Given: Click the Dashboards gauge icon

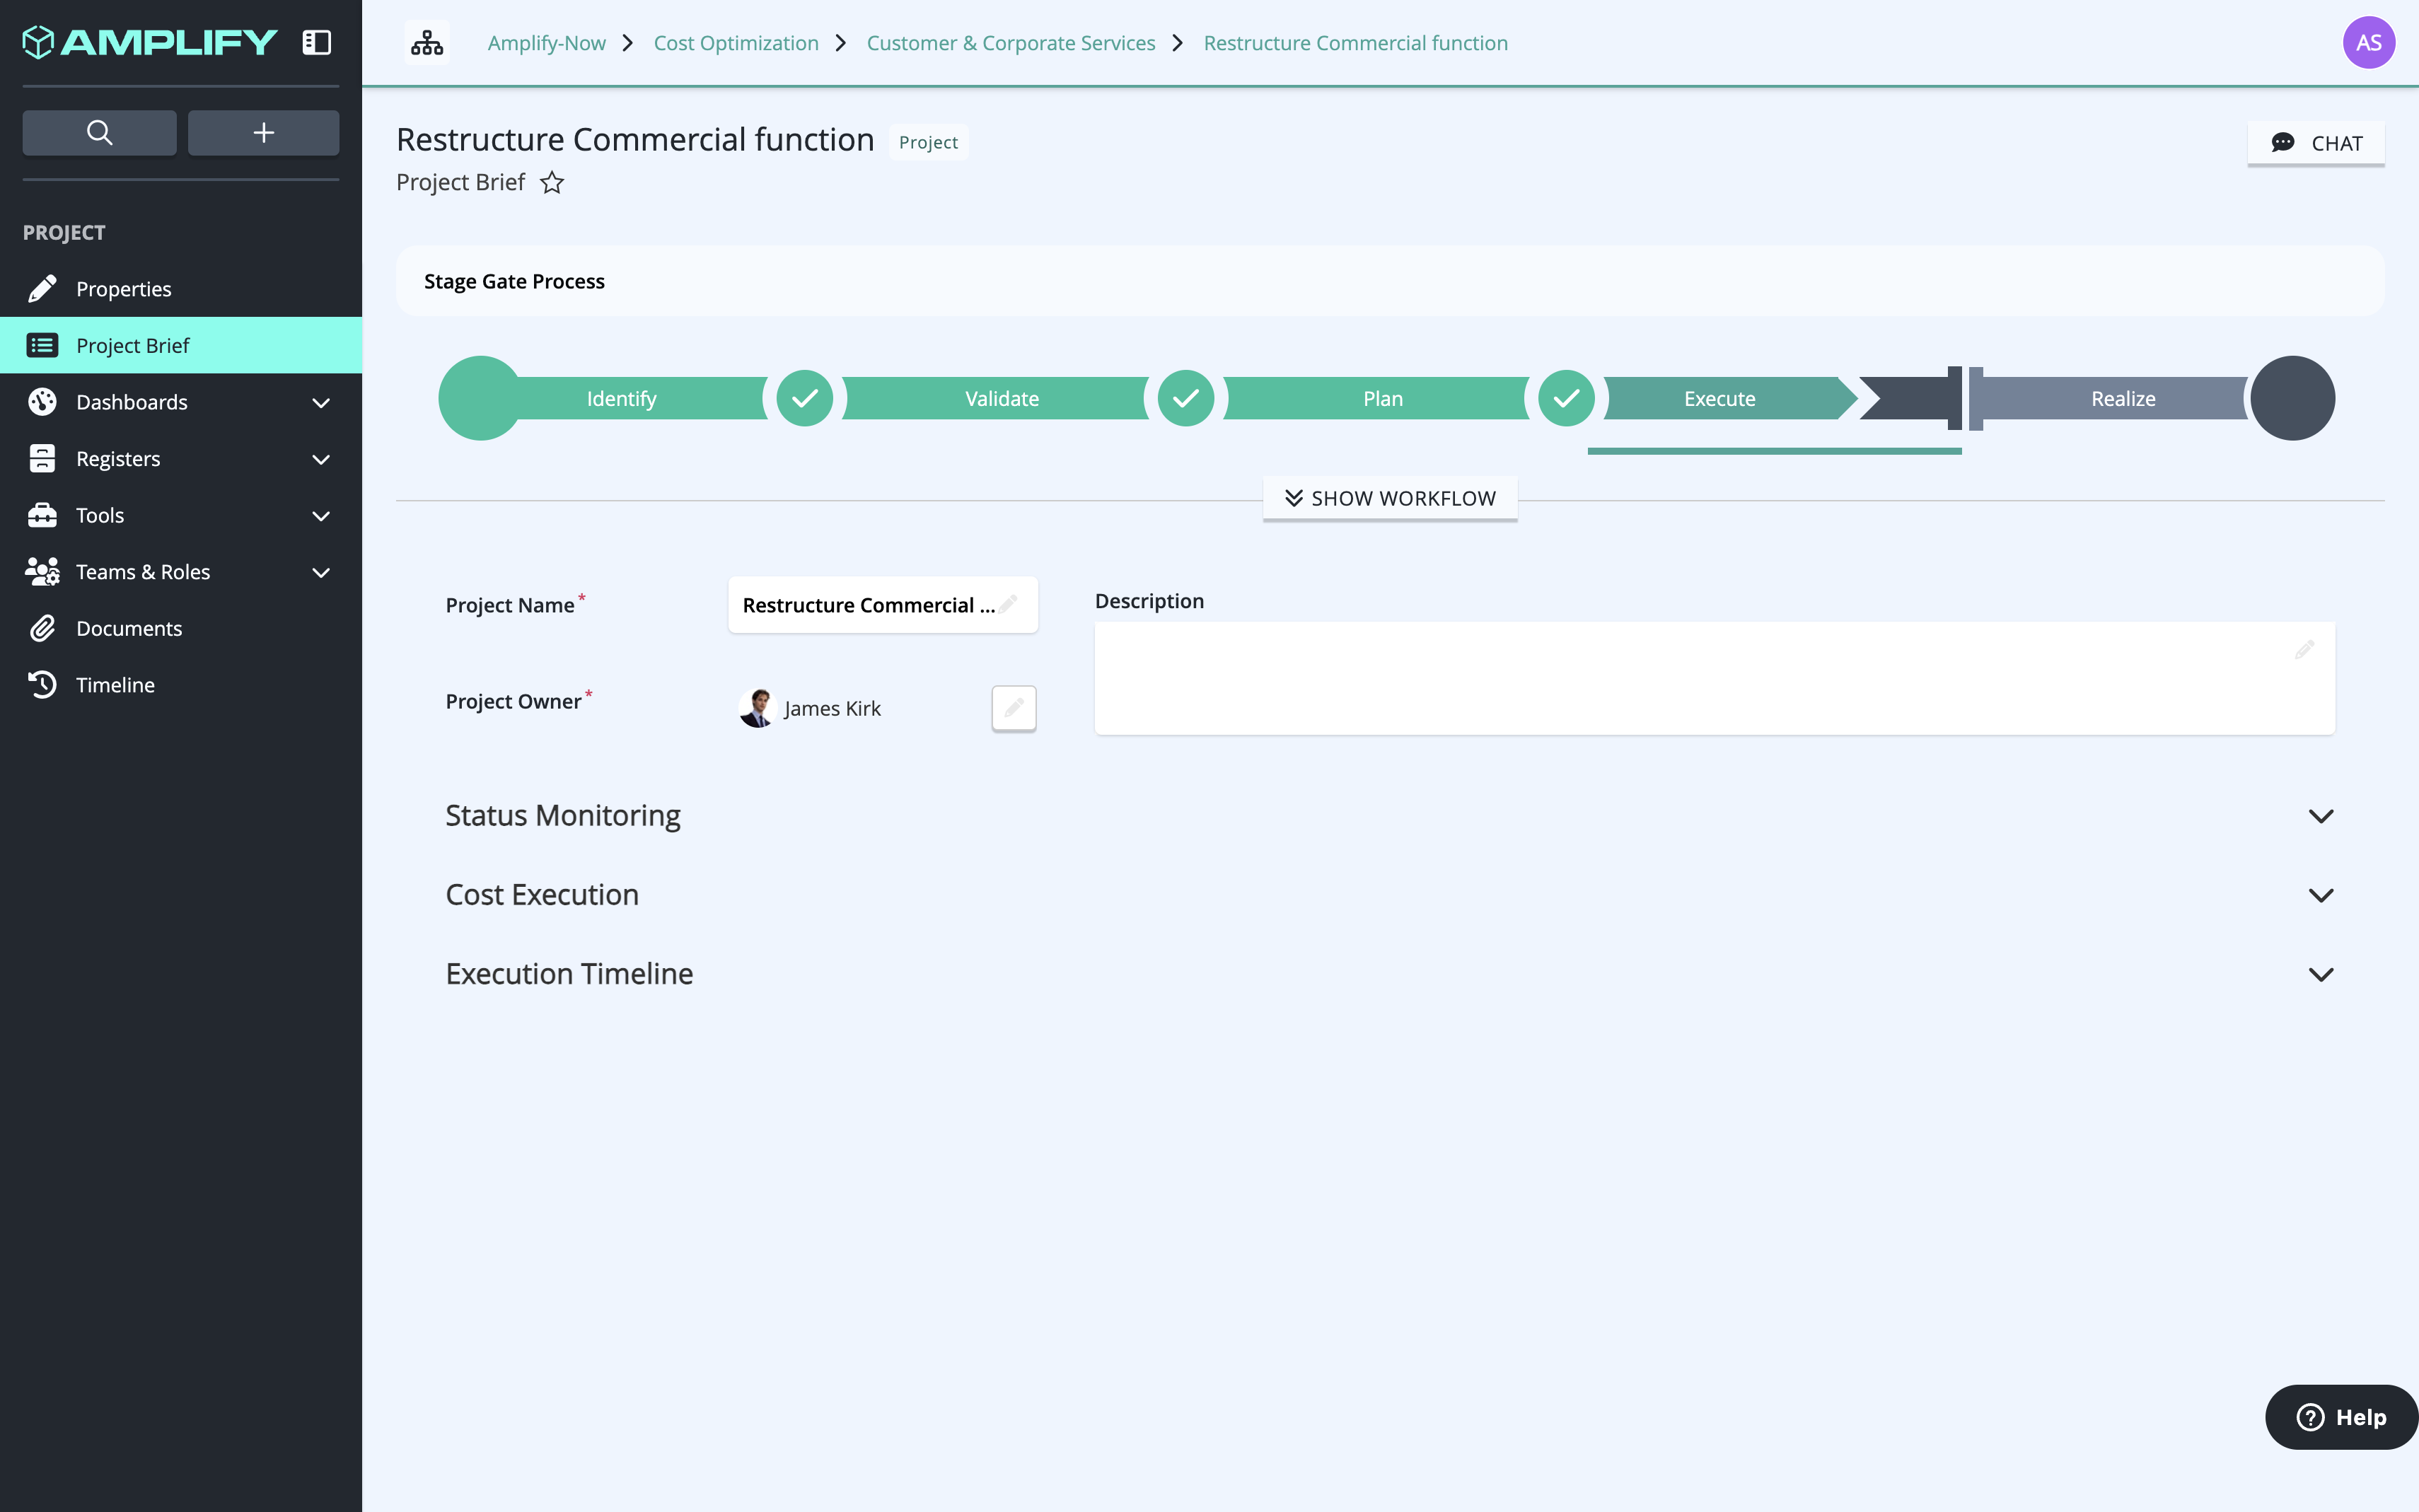Looking at the screenshot, I should 42,402.
